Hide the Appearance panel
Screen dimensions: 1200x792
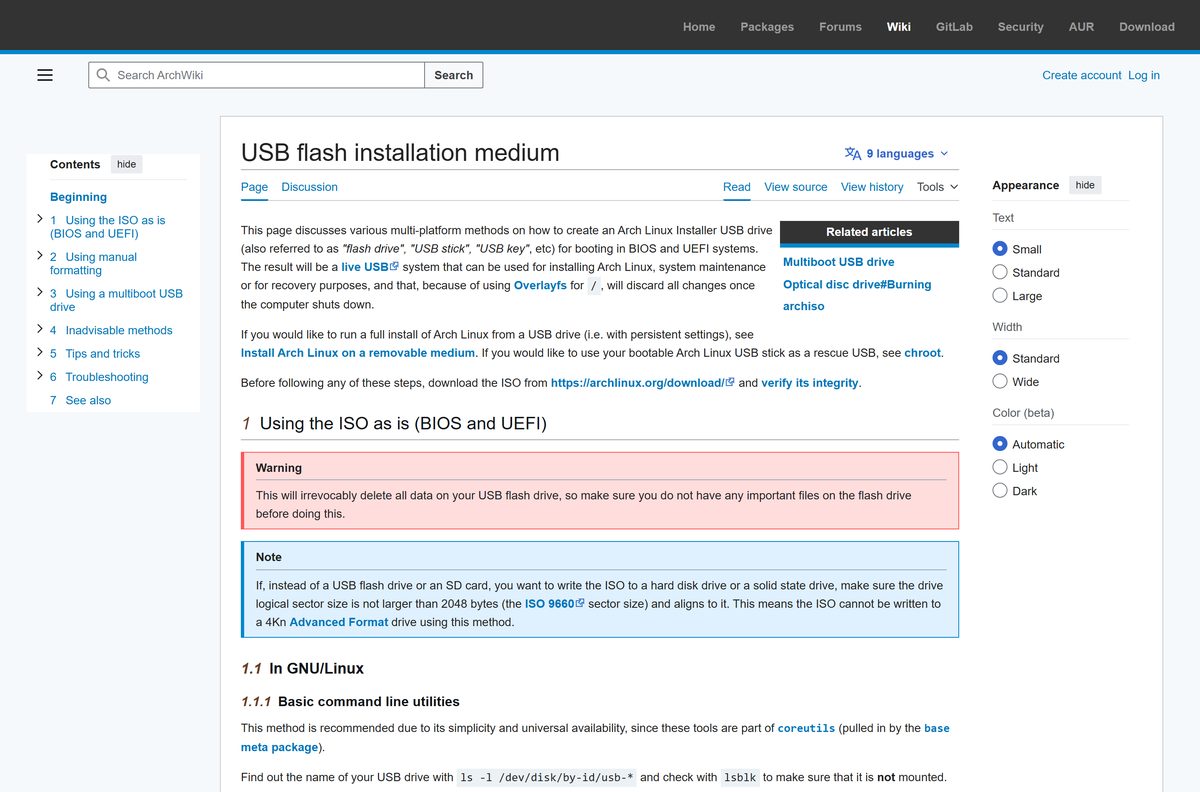(1085, 185)
